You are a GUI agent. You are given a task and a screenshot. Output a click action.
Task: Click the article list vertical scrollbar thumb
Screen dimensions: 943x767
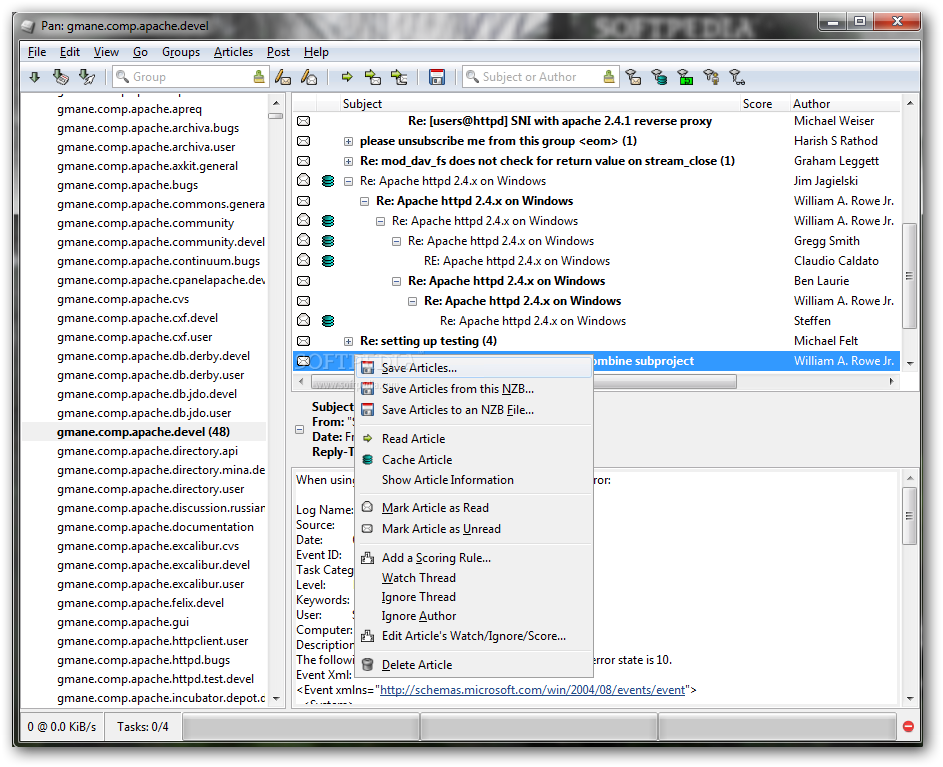tap(909, 276)
